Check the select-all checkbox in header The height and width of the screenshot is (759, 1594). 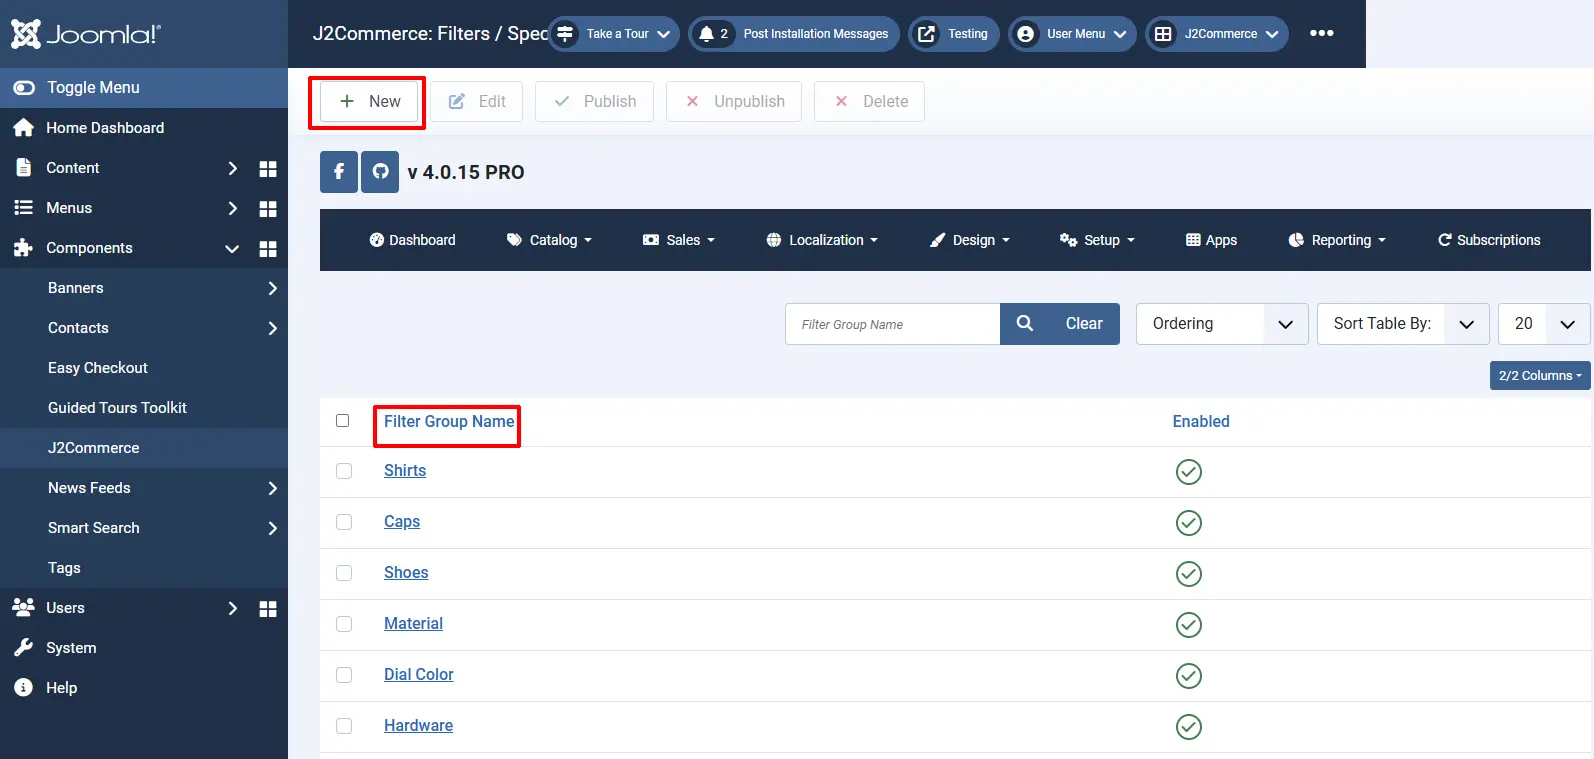343,421
